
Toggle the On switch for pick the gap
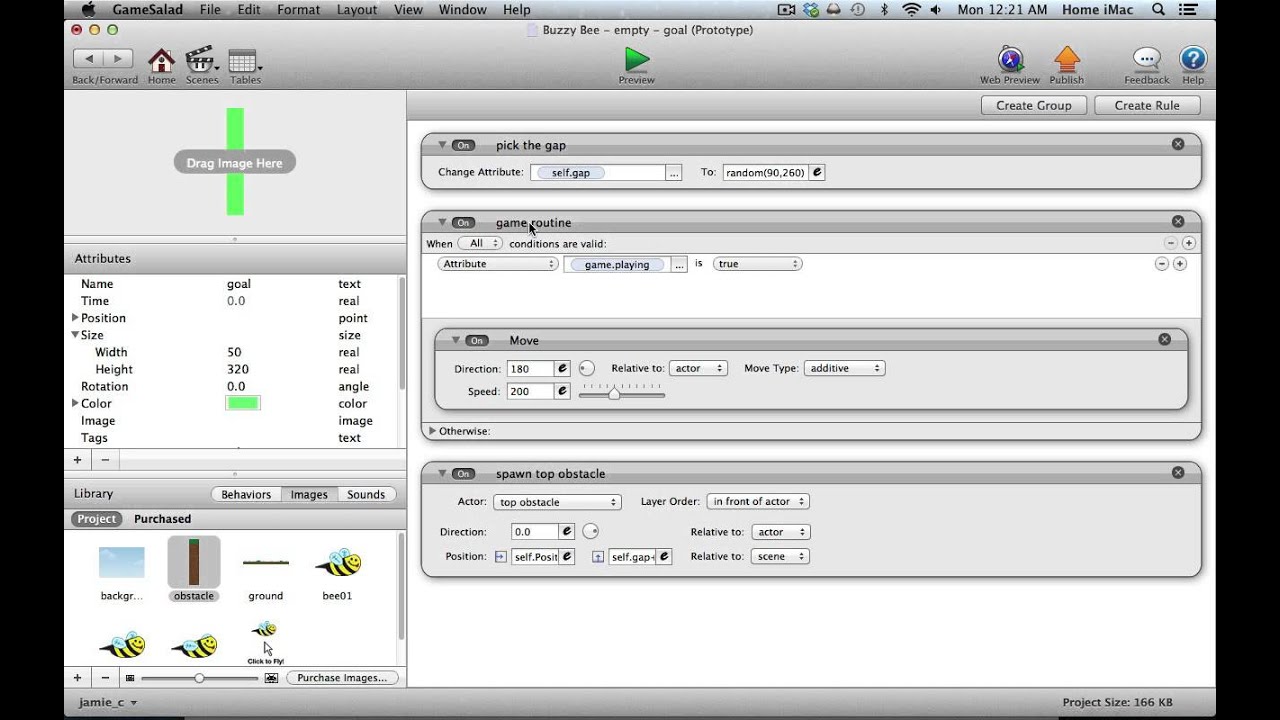click(x=463, y=145)
